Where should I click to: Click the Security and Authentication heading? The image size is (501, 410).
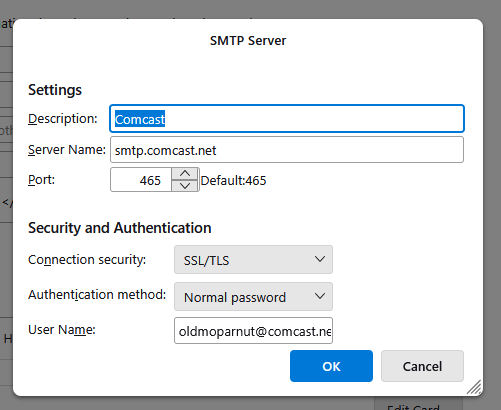120,228
